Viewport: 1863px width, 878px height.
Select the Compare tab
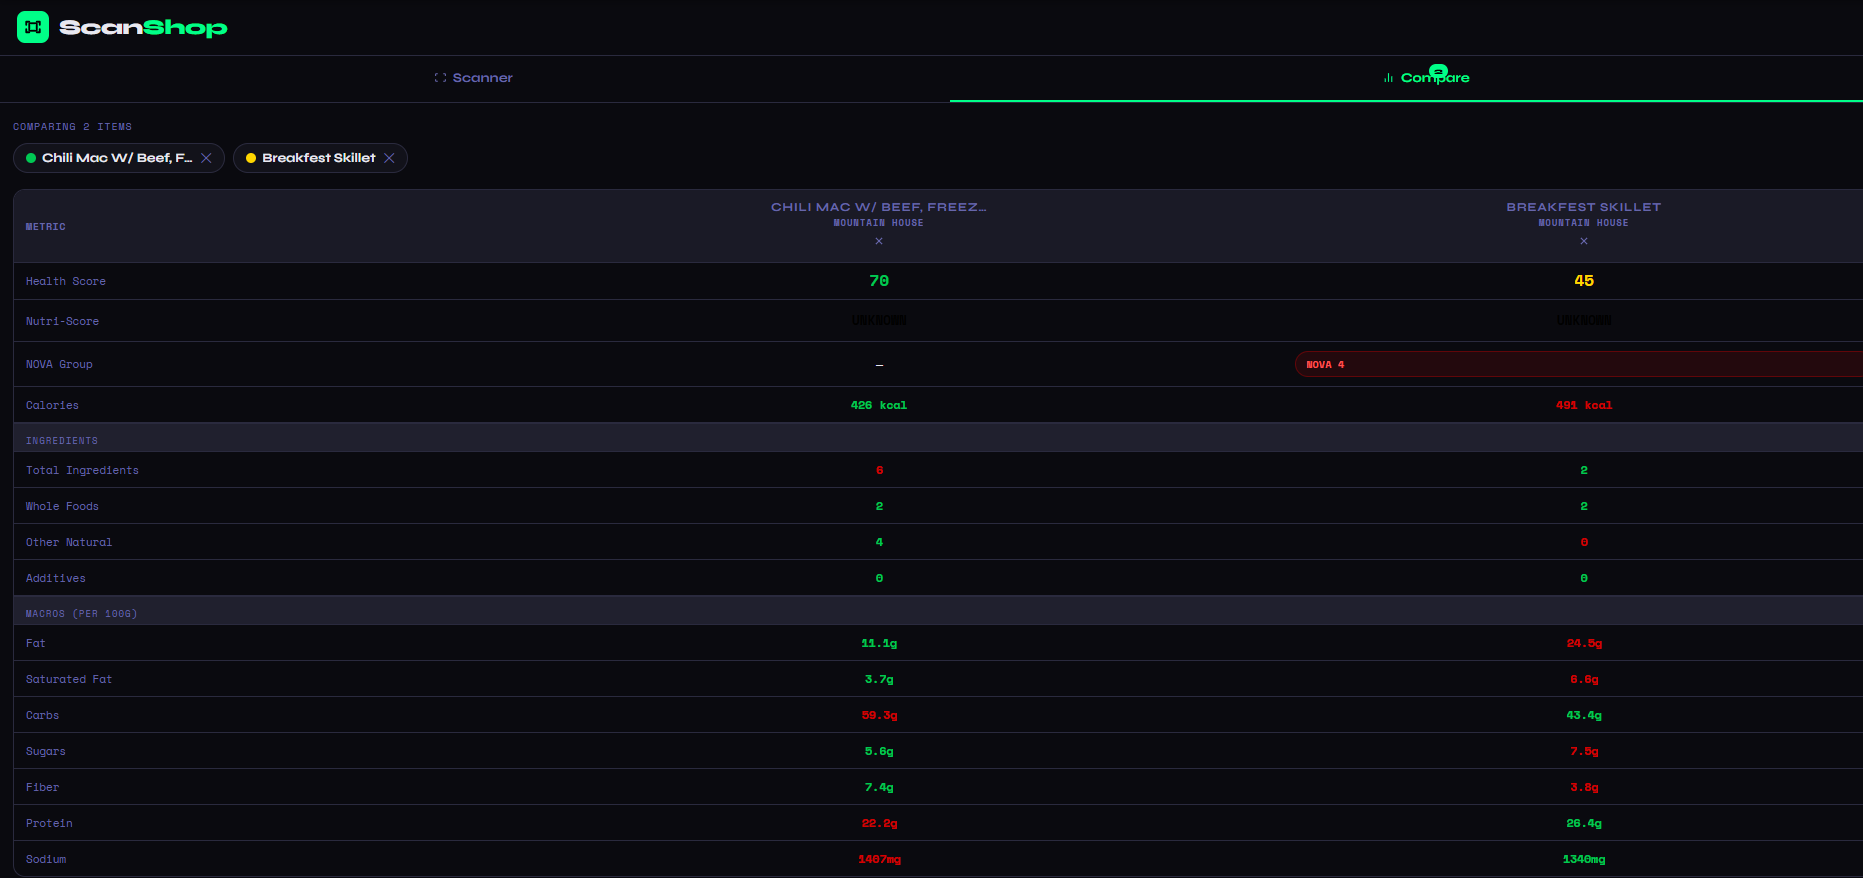1434,79
